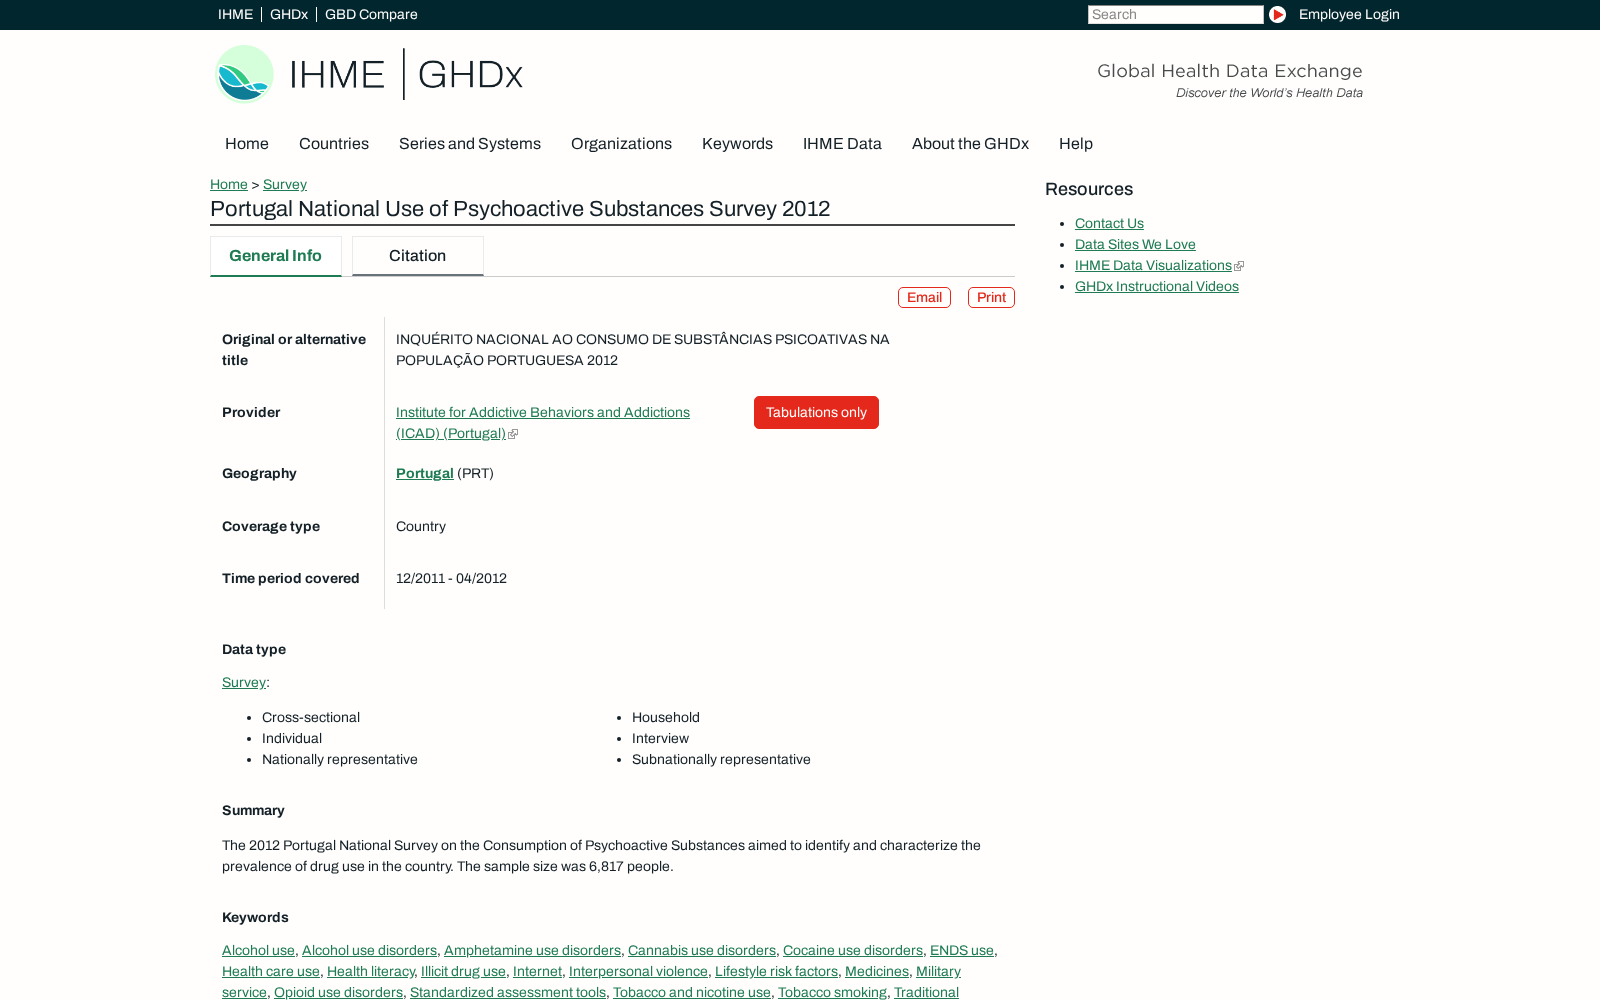Open IHME link in top bar
The width and height of the screenshot is (1600, 1000).
235,14
